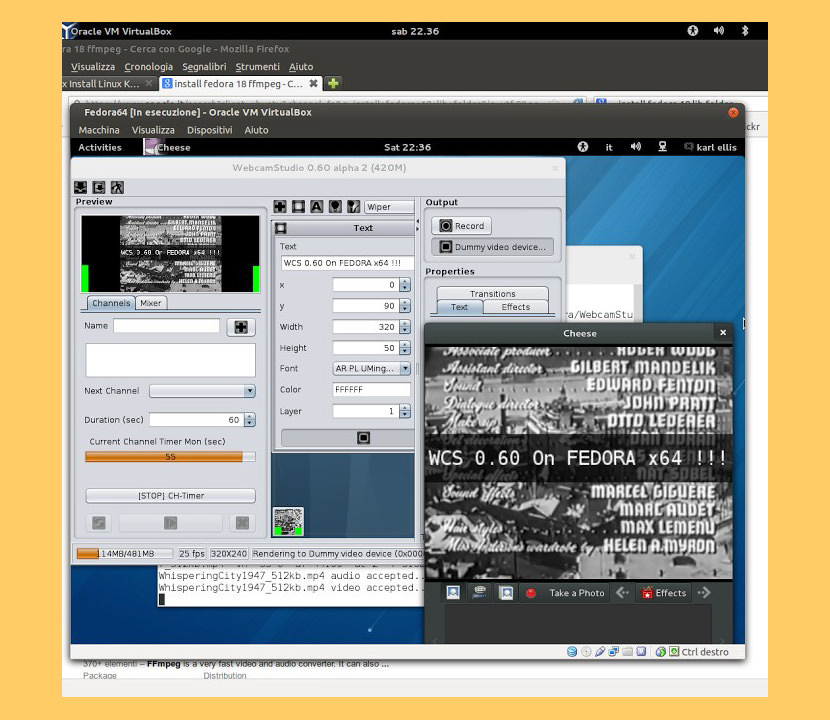Open the Dispositivi menu in VirtualBox

pyautogui.click(x=209, y=130)
